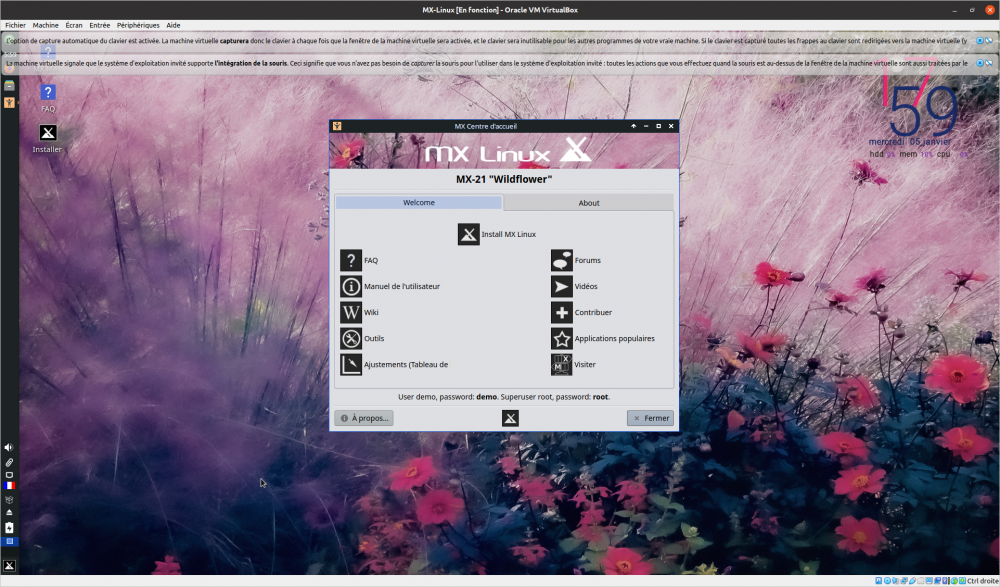Click the Manuel de l'utilisateur label

pyautogui.click(x=402, y=286)
